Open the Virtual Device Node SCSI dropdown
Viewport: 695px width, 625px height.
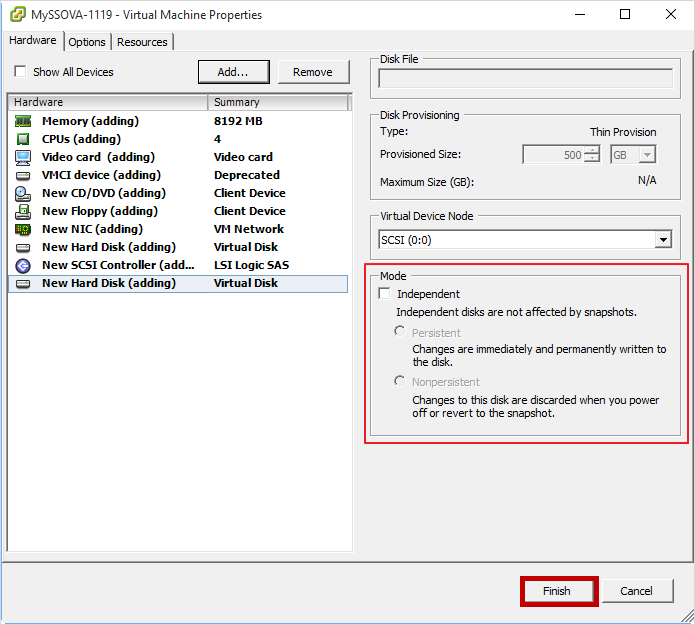(663, 240)
